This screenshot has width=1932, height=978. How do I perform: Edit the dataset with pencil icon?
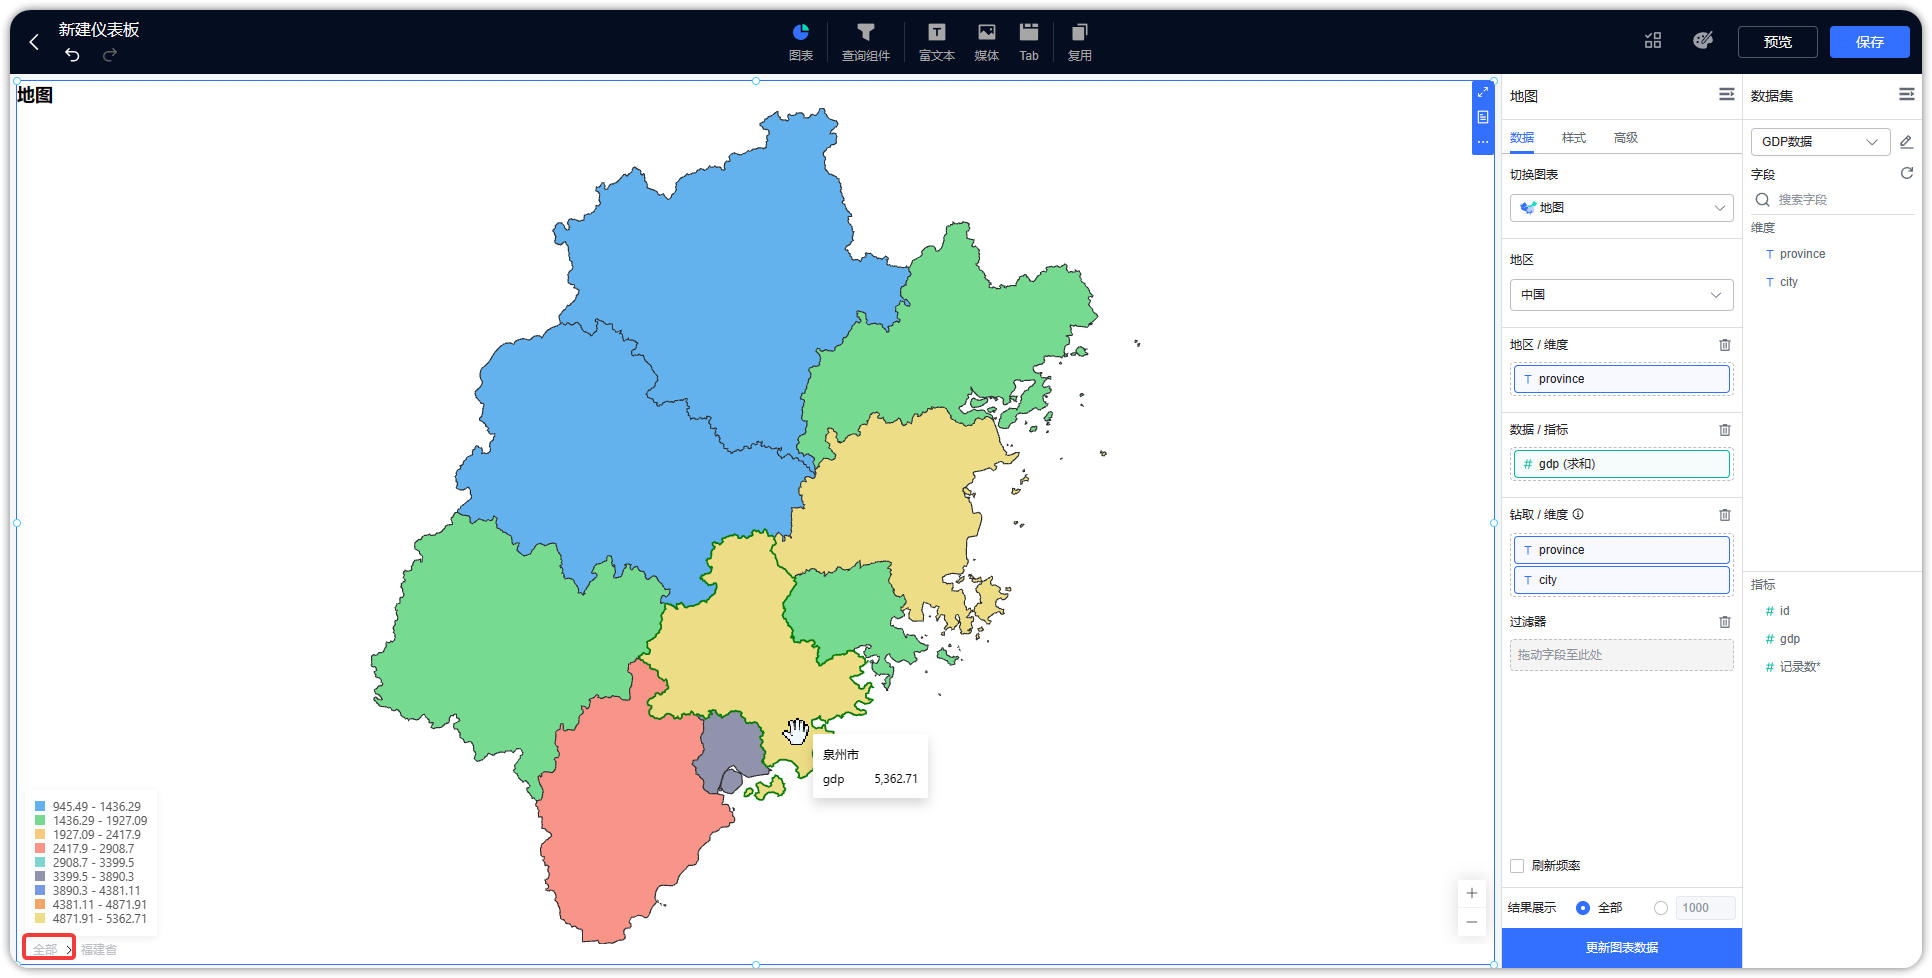tap(1907, 142)
